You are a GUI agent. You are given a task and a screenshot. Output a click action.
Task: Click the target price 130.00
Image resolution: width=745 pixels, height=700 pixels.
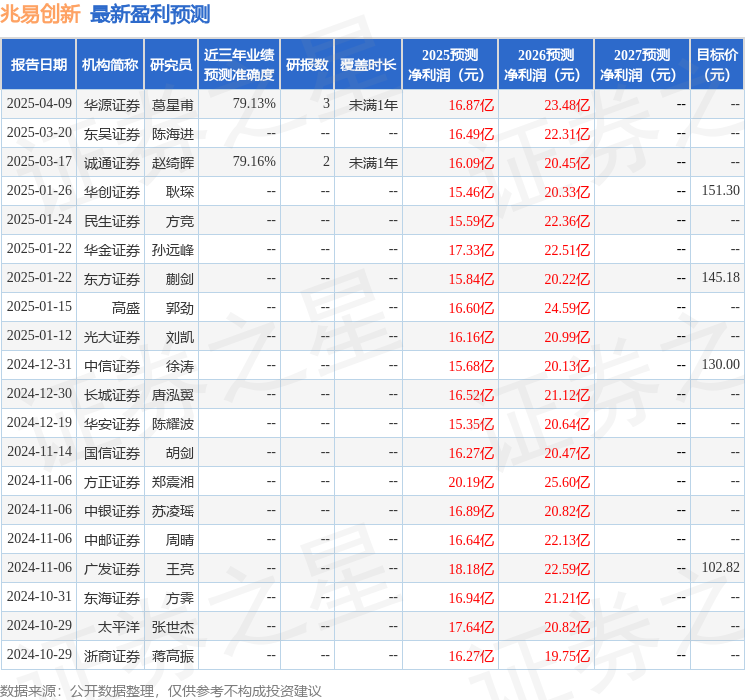click(x=721, y=364)
